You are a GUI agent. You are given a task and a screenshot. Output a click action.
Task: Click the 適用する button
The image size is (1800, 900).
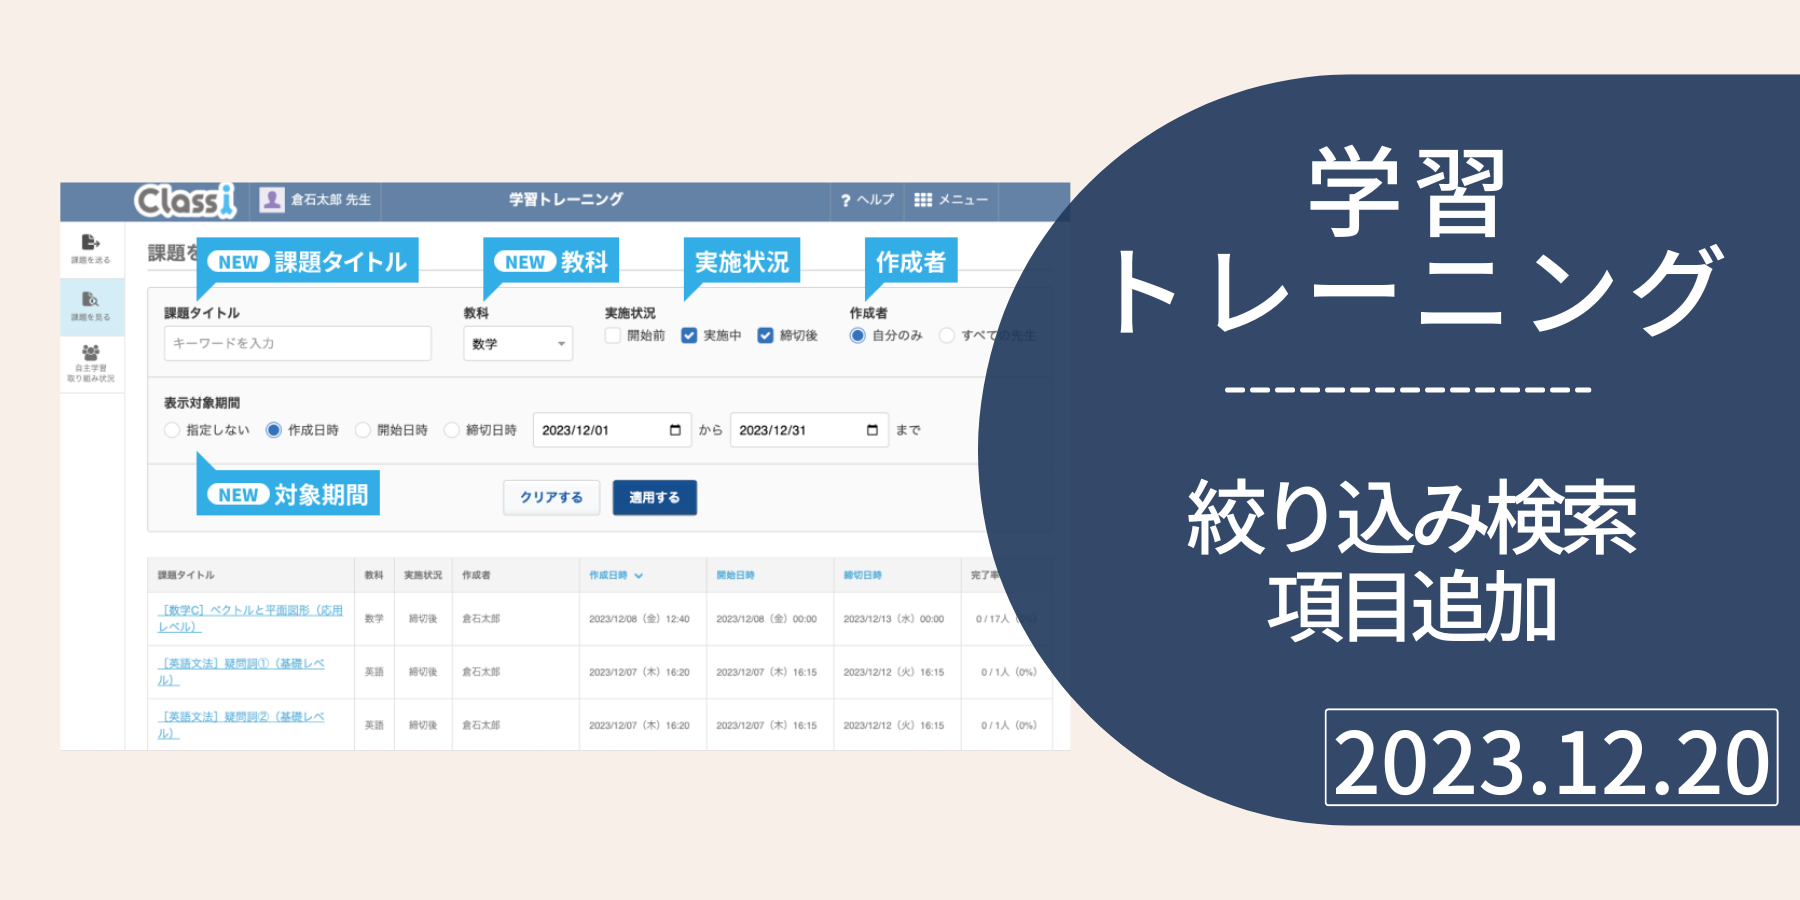tap(654, 497)
